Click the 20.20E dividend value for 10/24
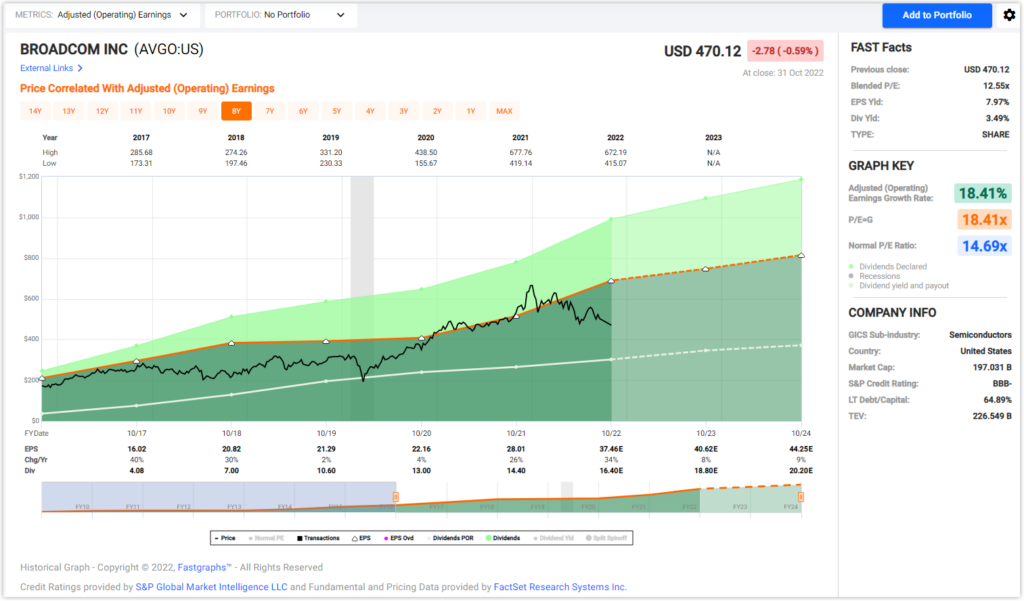This screenshot has width=1024, height=601. click(x=801, y=471)
